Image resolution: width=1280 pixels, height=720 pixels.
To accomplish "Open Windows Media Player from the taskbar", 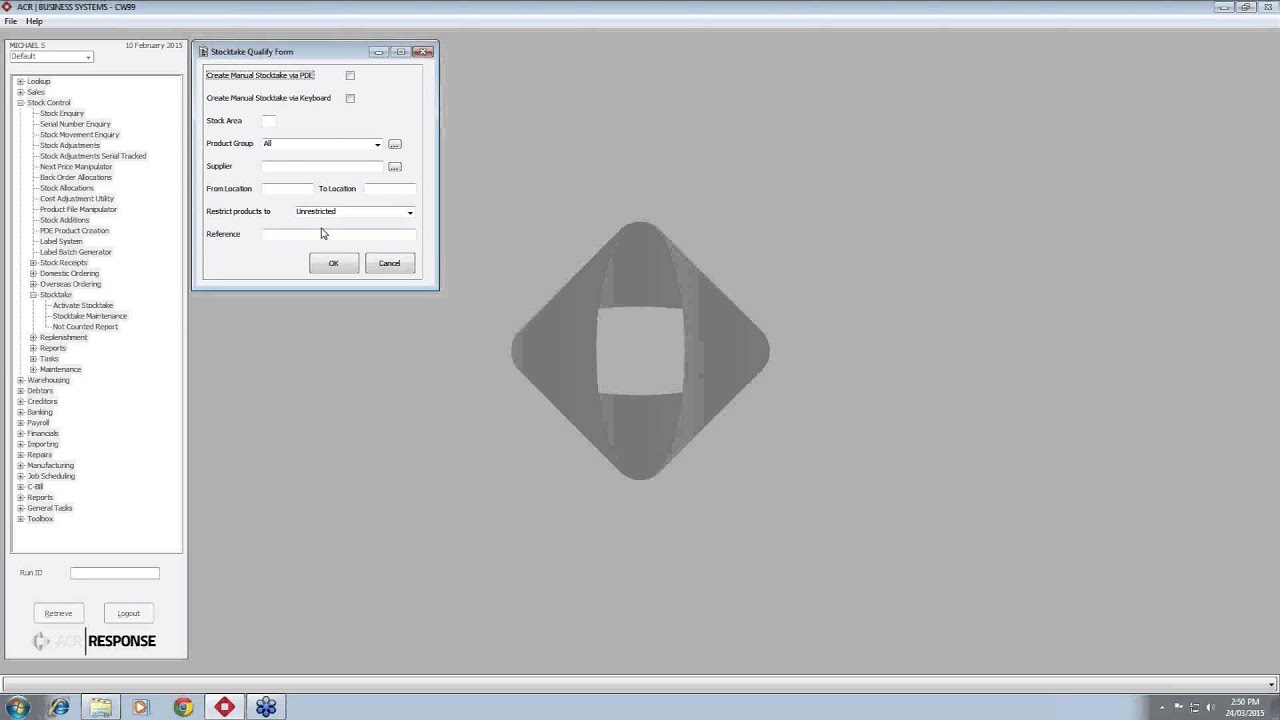I will coord(140,707).
